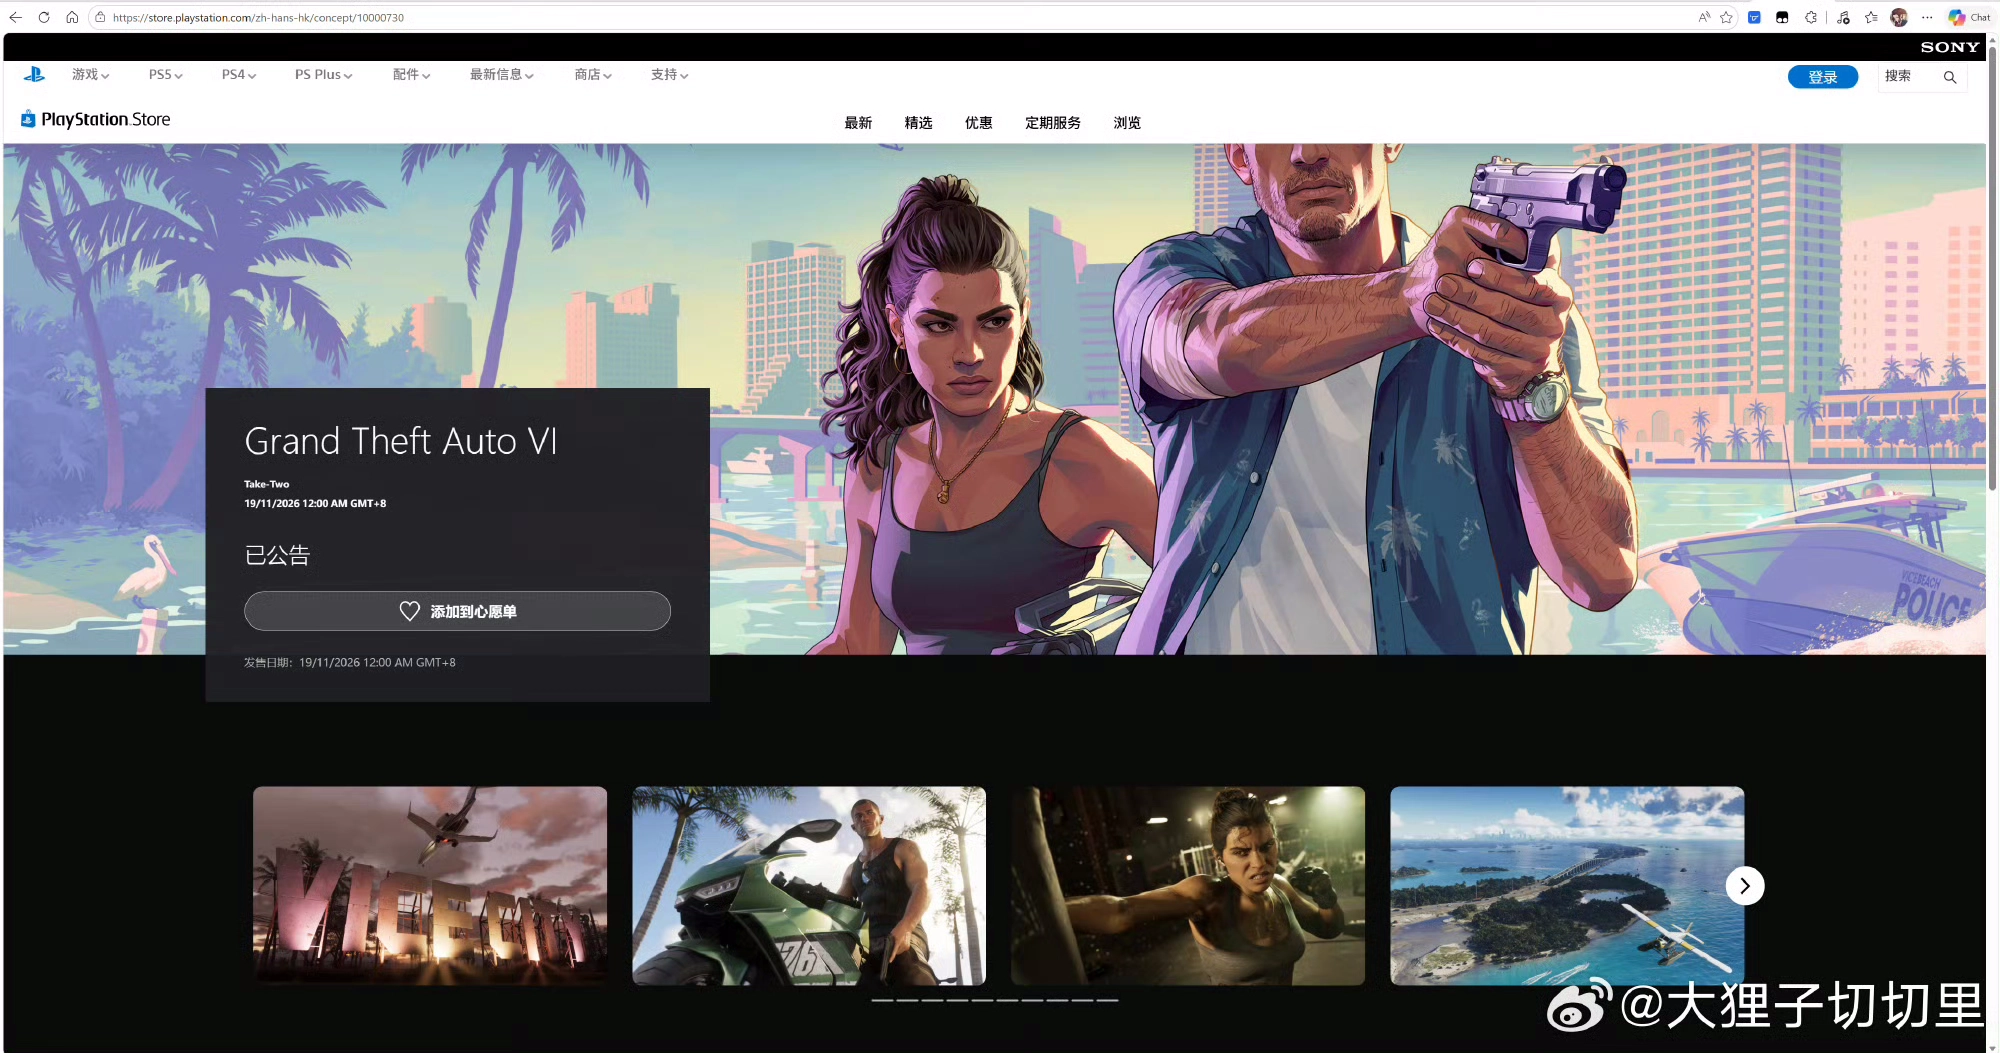The image size is (2000, 1053).
Task: Open the browser profile avatar
Action: 1899,17
